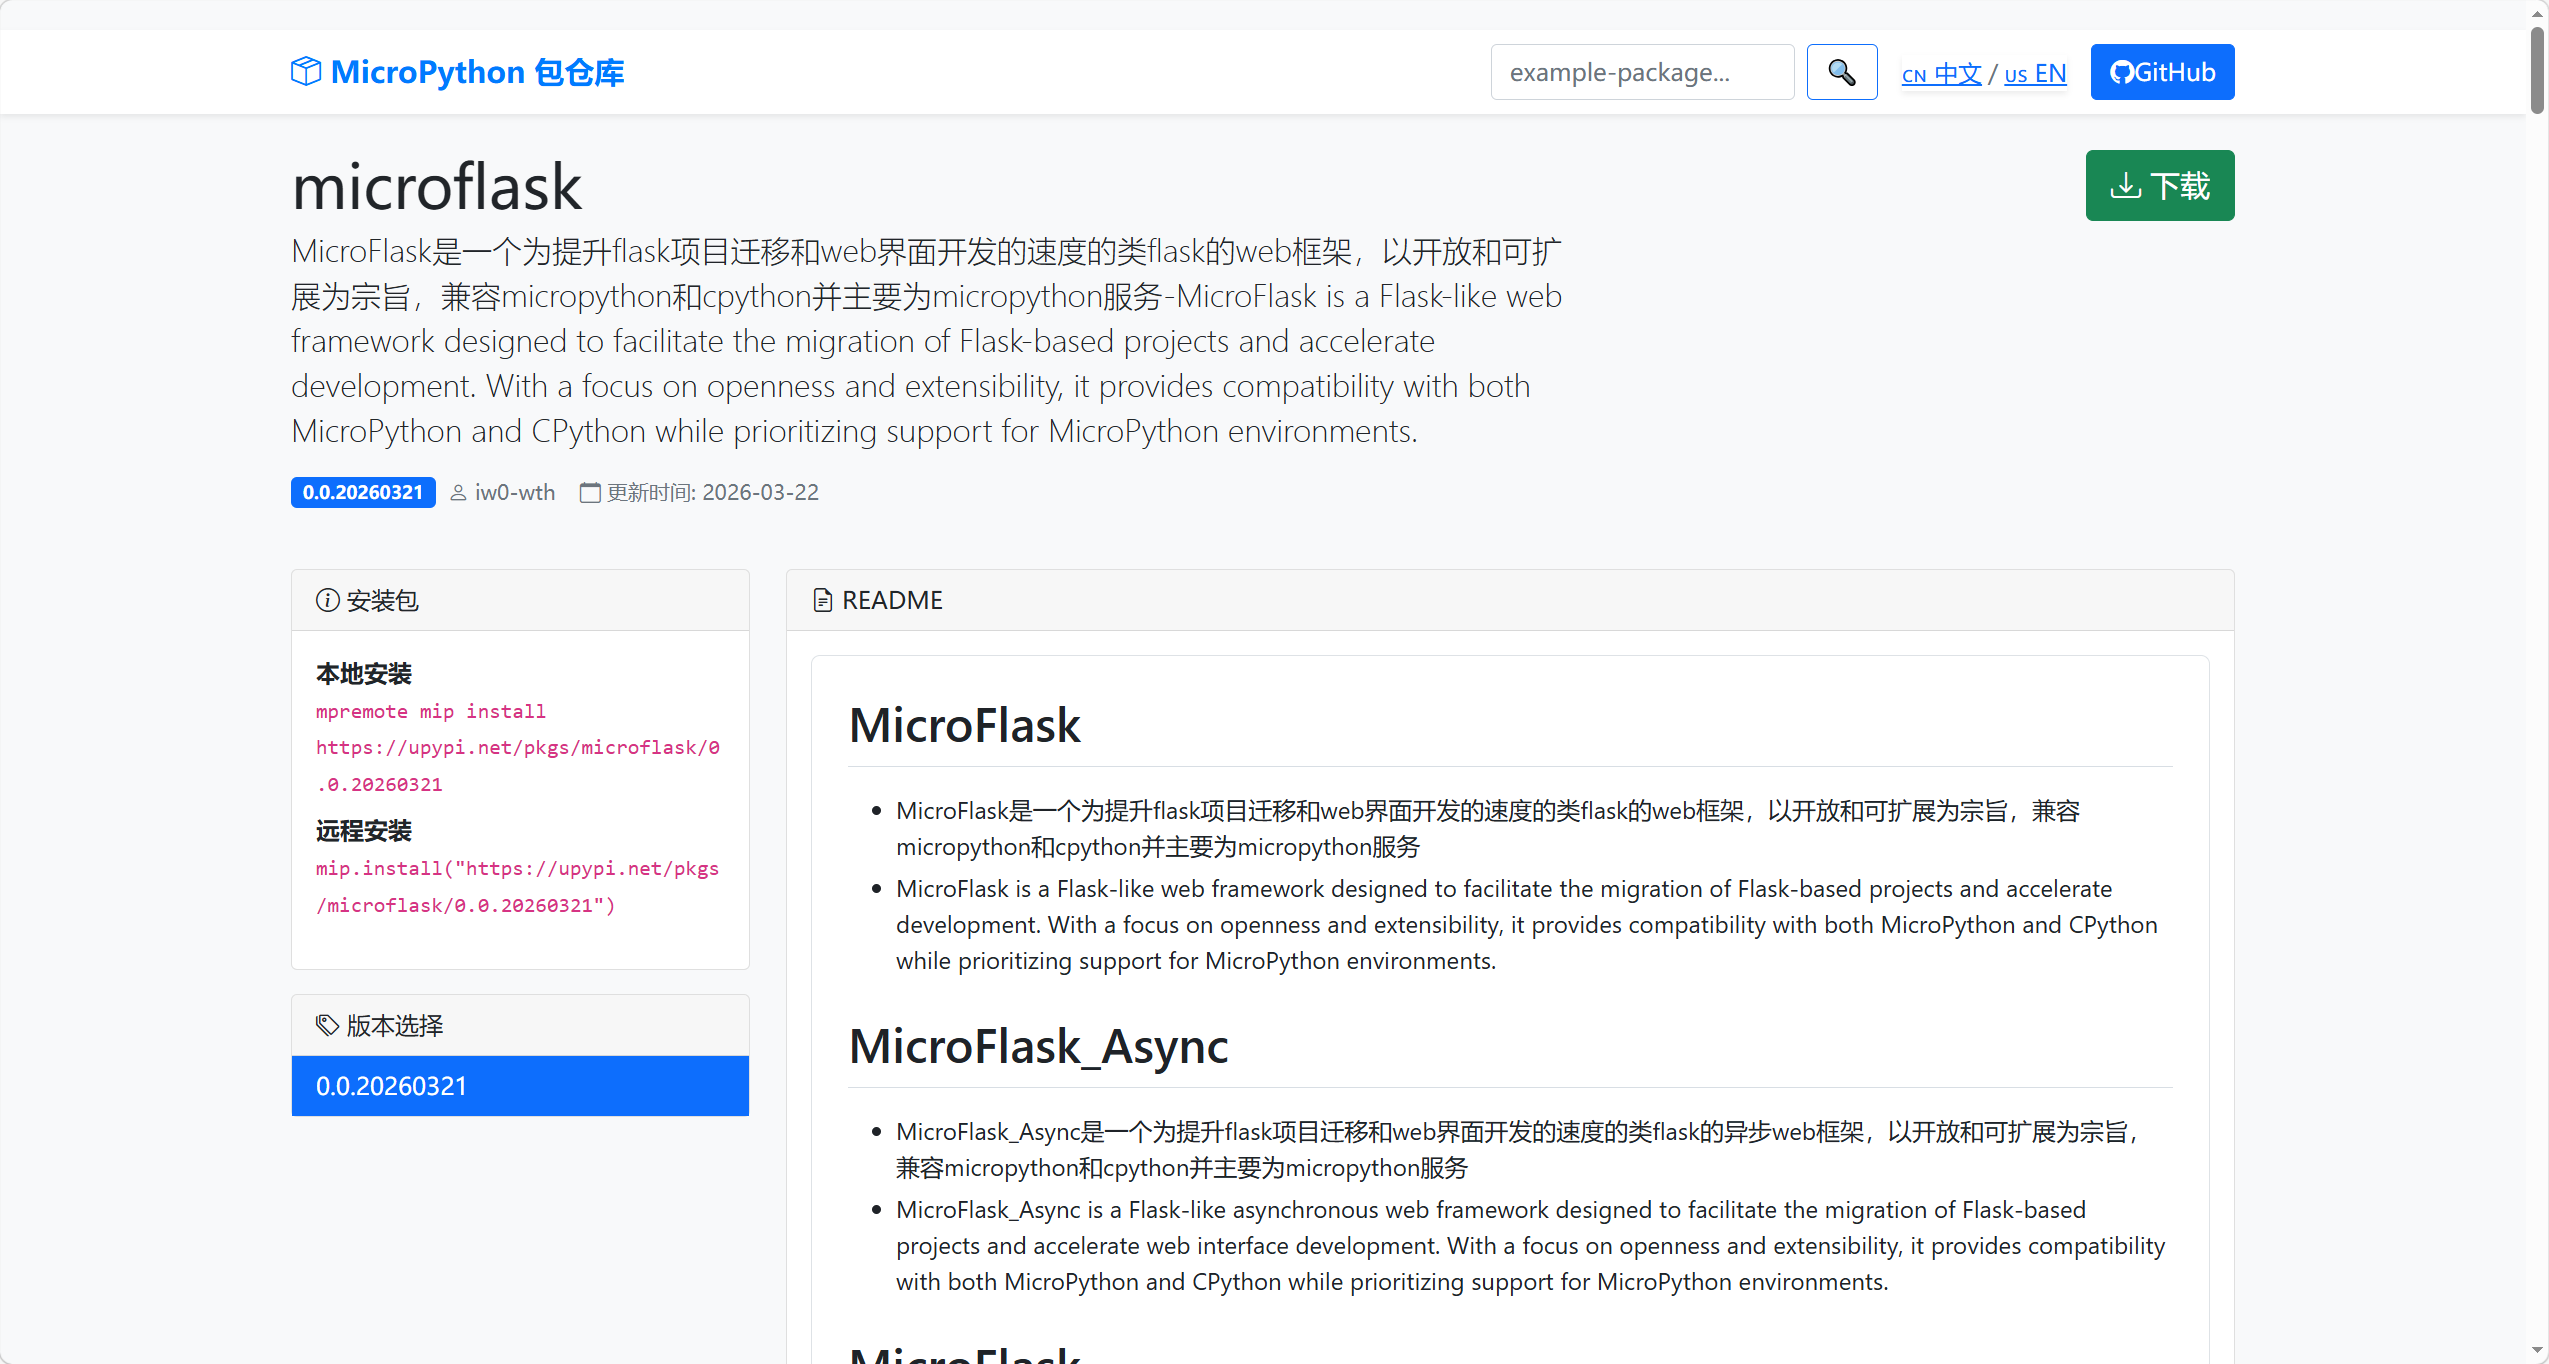Click the MicroPython 包仓库 home title
The width and height of the screenshot is (2549, 1364).
(477, 72)
